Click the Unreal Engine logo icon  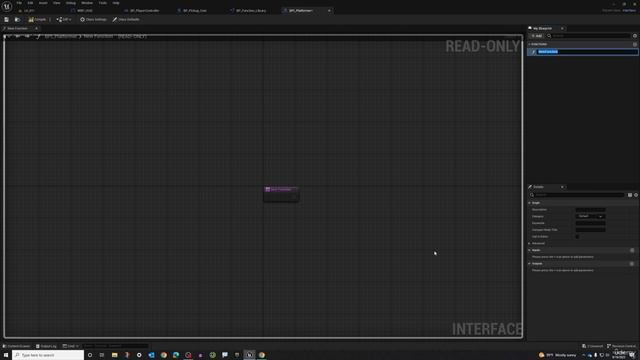[7, 7]
